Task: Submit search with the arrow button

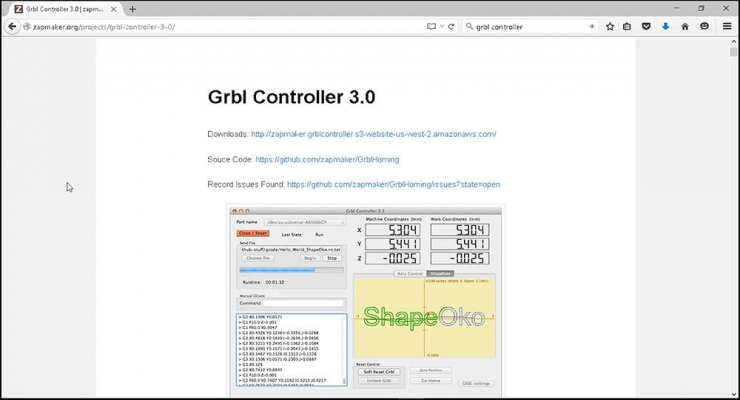Action: click(591, 27)
